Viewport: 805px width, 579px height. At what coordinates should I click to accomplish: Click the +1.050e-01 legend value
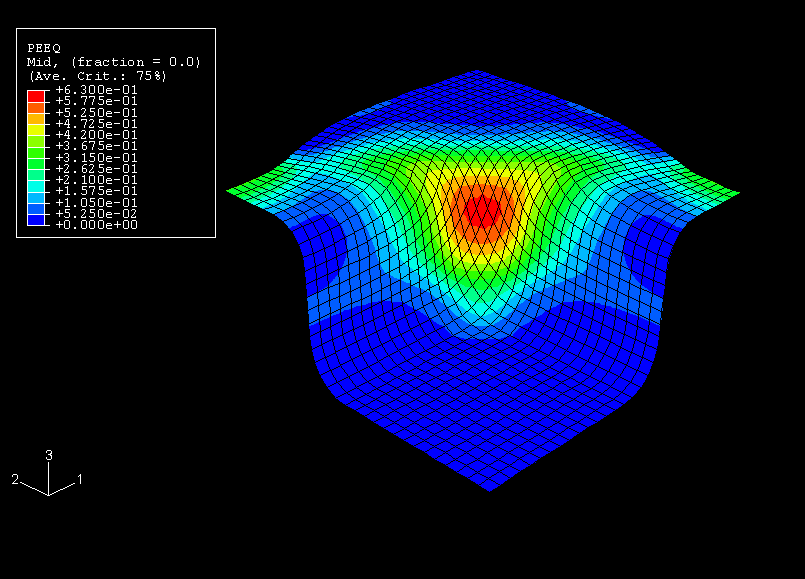[97, 203]
